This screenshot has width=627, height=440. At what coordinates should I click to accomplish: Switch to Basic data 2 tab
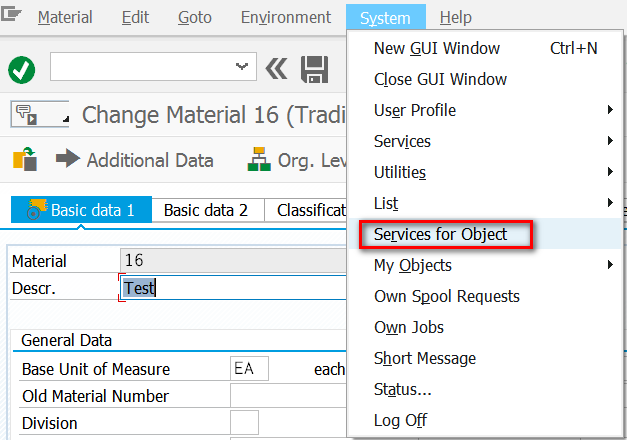tap(208, 210)
